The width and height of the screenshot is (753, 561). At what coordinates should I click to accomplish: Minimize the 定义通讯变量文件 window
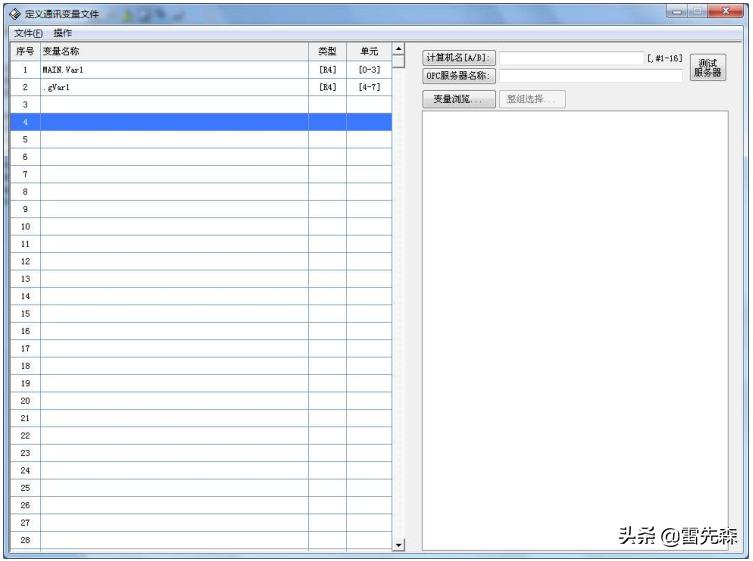(x=677, y=12)
